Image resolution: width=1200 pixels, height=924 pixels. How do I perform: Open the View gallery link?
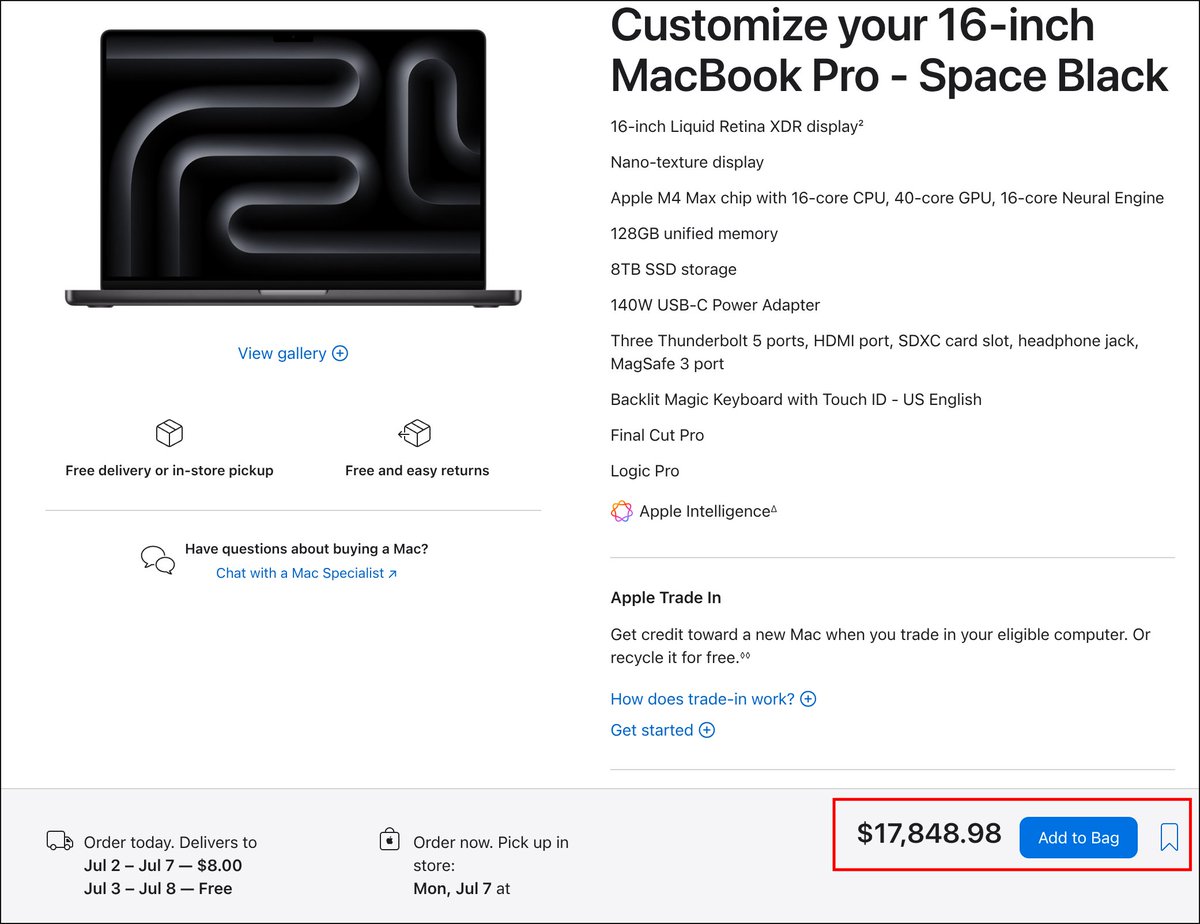[x=282, y=353]
